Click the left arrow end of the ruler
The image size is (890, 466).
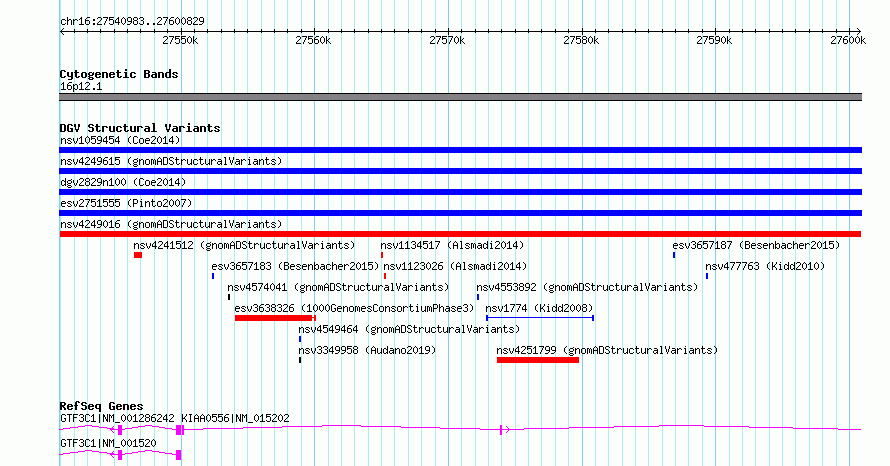[x=62, y=32]
